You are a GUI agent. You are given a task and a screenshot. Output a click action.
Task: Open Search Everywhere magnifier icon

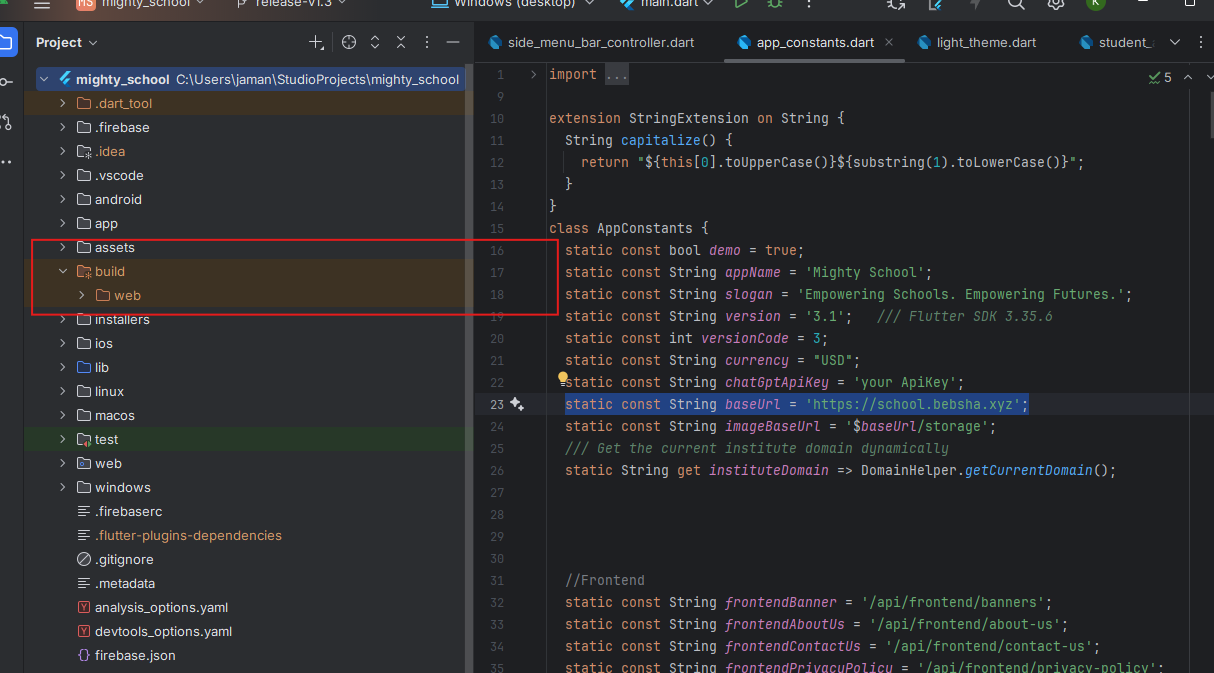tap(1016, 4)
